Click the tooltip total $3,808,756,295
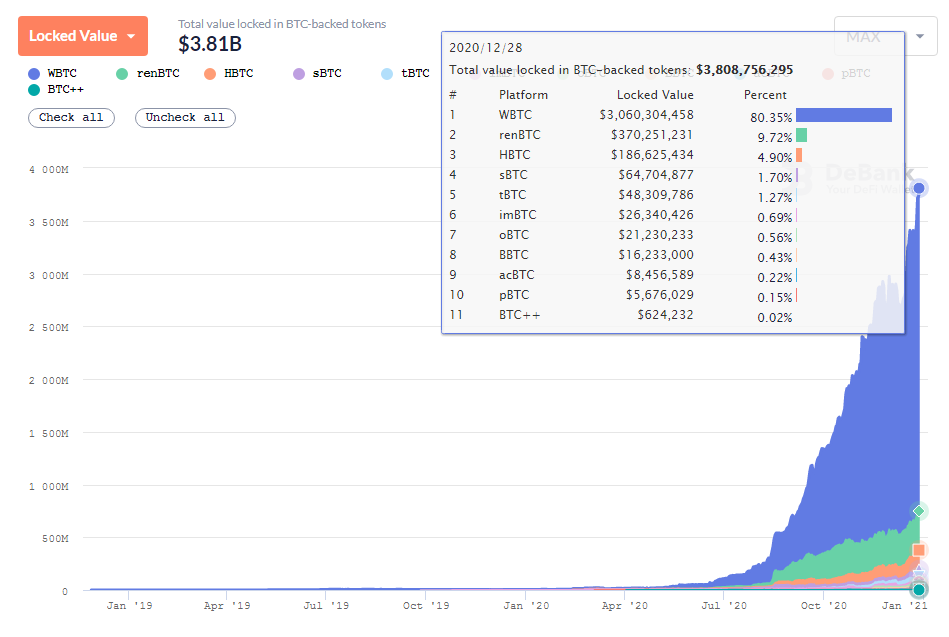The width and height of the screenshot is (949, 637). pyautogui.click(x=744, y=70)
